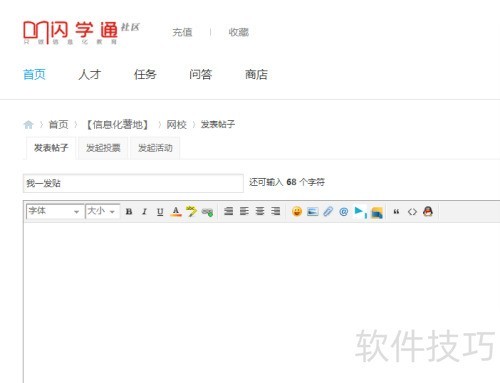Open the 大小 size dropdown
This screenshot has width=500, height=383.
click(x=103, y=211)
